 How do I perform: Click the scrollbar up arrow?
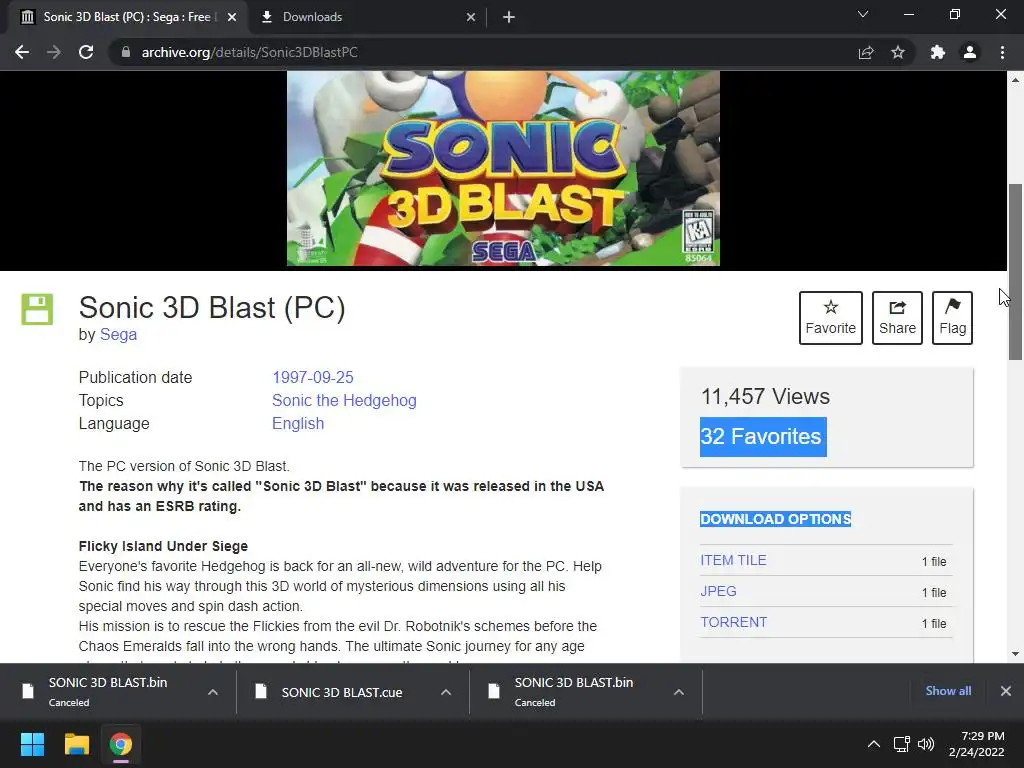click(1015, 80)
